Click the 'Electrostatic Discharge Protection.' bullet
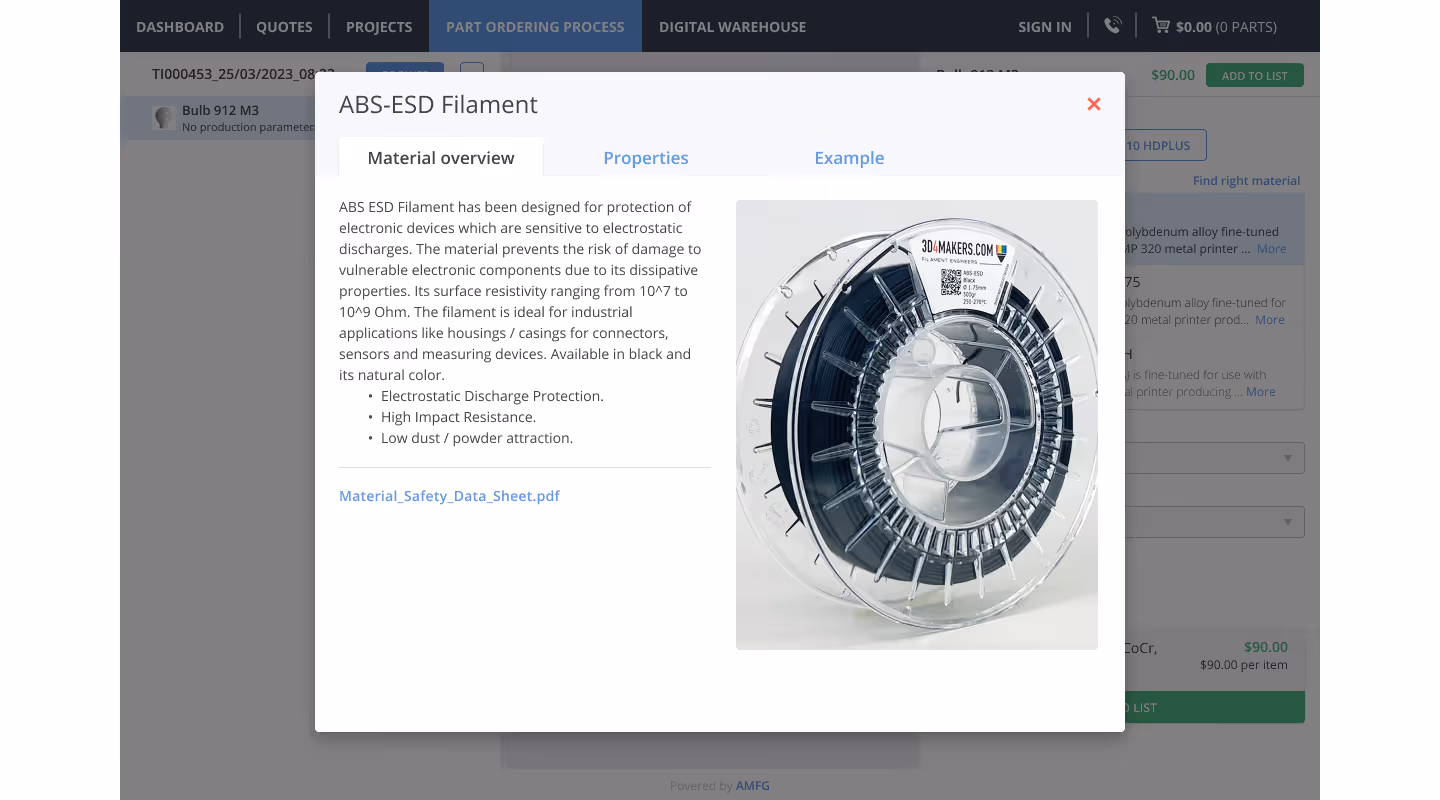This screenshot has width=1440, height=800. (492, 396)
